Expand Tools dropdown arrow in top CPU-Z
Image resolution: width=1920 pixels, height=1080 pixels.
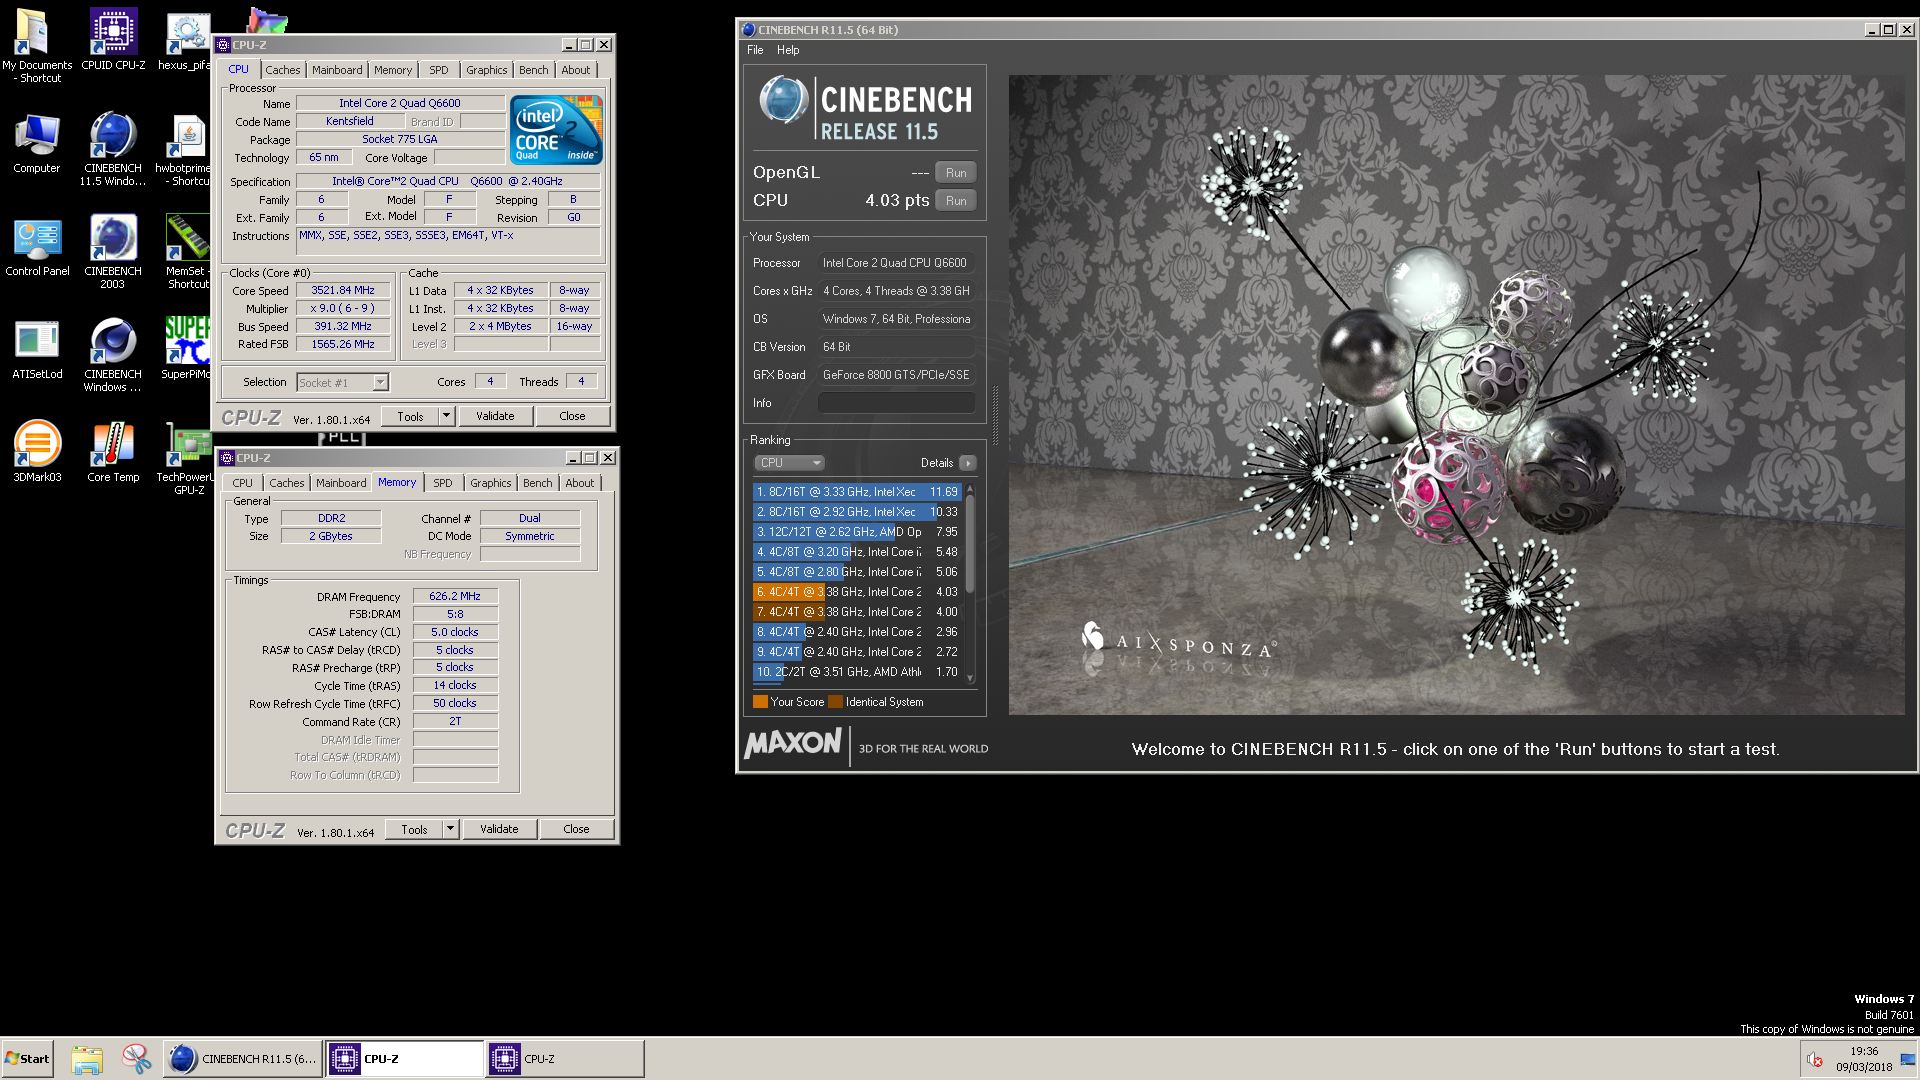[x=446, y=417]
